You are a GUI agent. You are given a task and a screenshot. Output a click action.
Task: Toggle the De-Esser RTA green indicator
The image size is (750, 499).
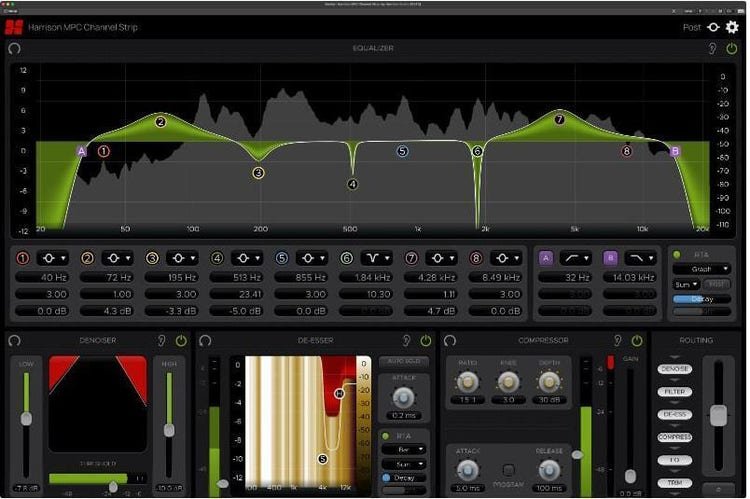(386, 436)
